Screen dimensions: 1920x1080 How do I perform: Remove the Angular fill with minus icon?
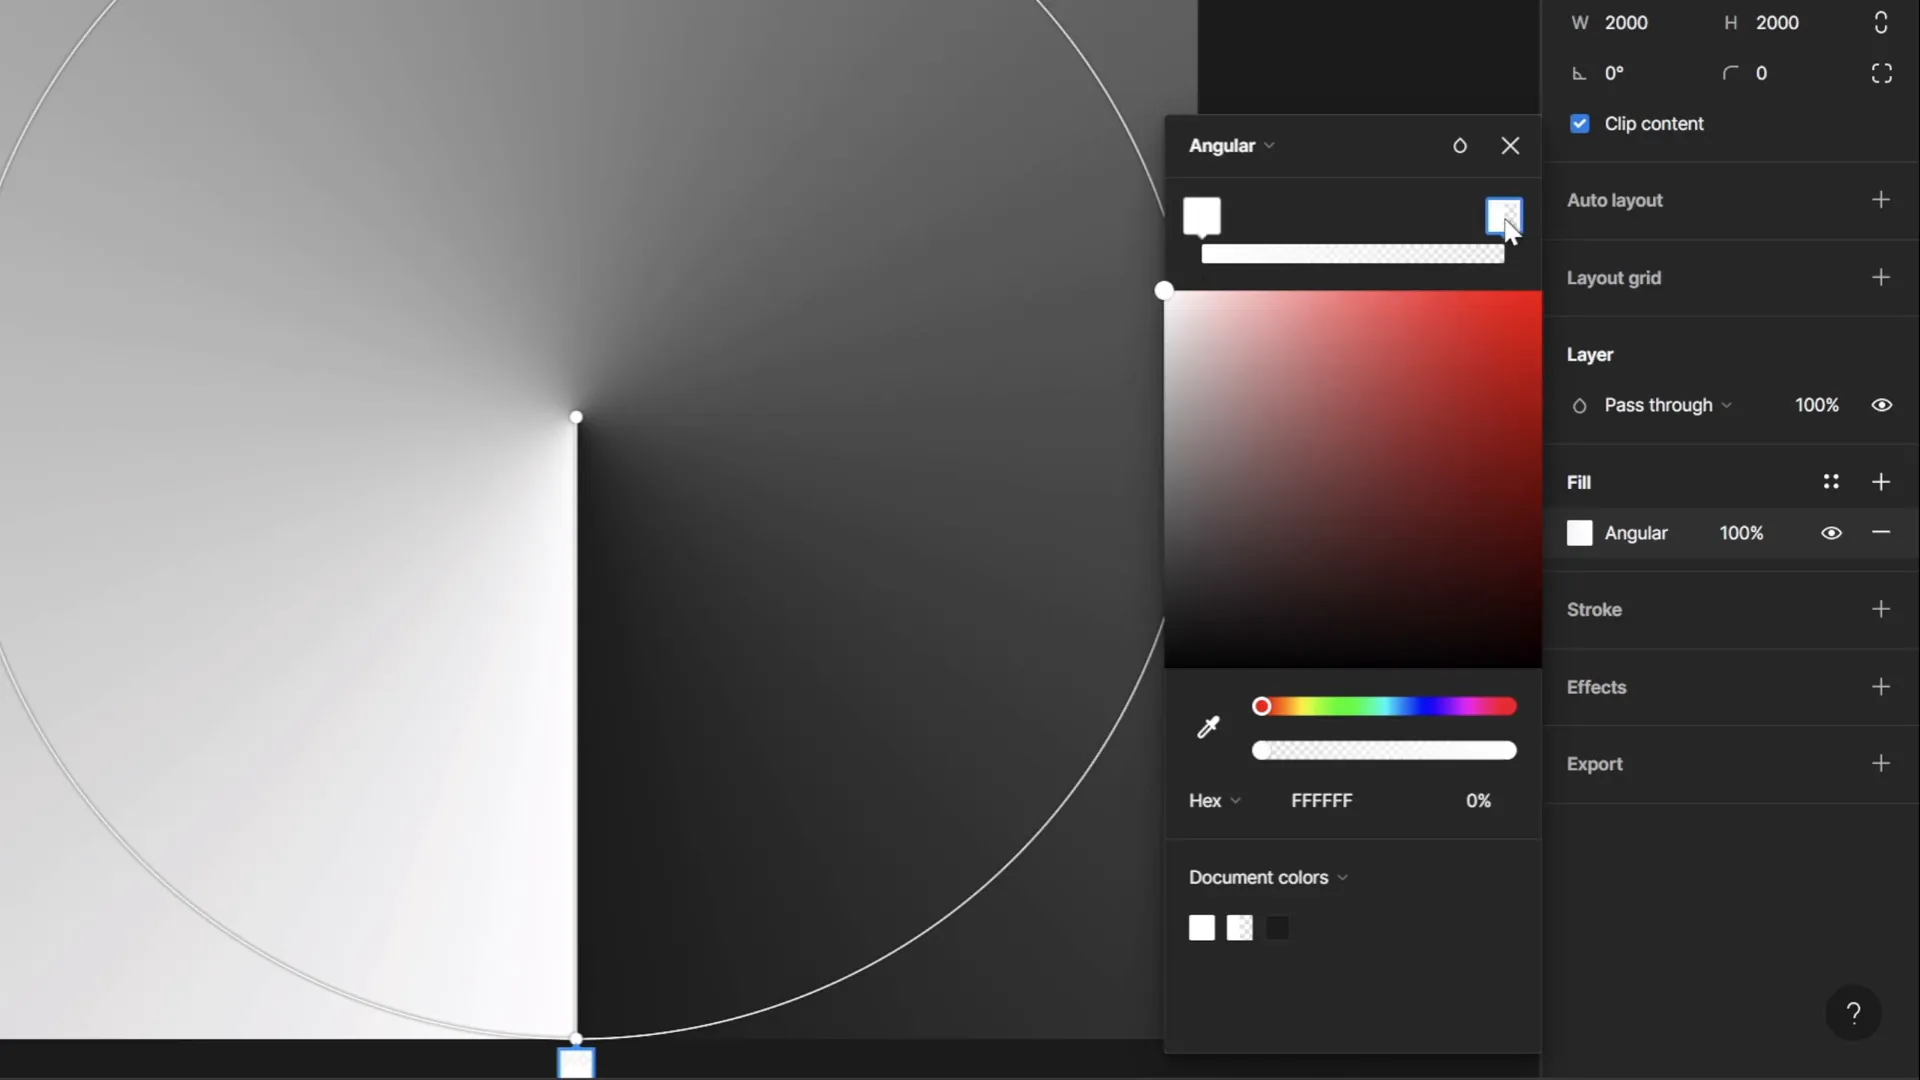click(1881, 532)
